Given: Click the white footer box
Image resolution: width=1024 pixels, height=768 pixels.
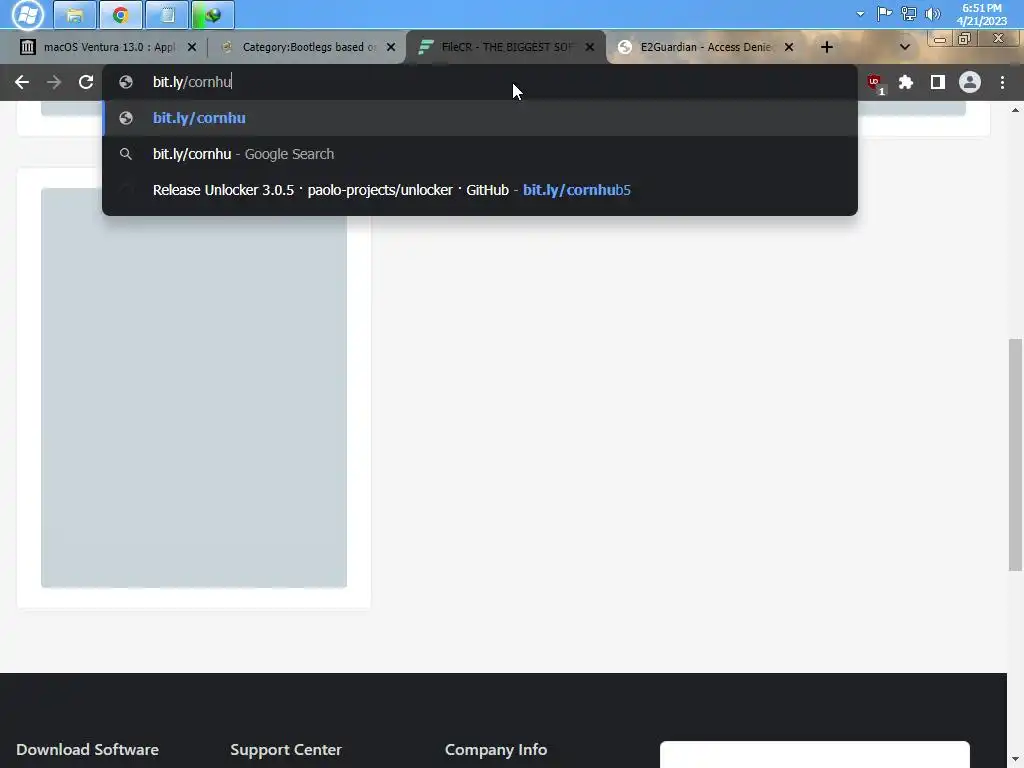Looking at the screenshot, I should click(x=814, y=754).
